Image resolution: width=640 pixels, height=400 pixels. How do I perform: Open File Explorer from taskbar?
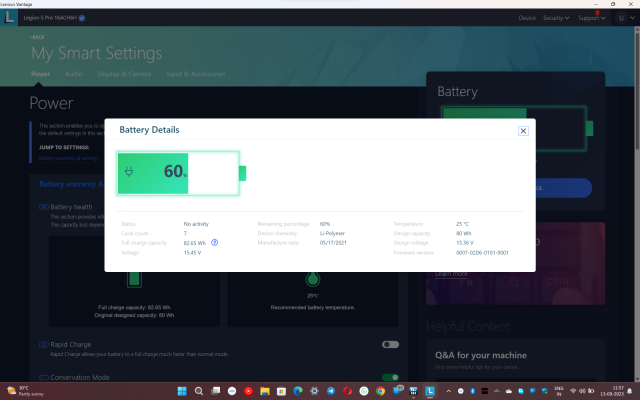[264, 391]
